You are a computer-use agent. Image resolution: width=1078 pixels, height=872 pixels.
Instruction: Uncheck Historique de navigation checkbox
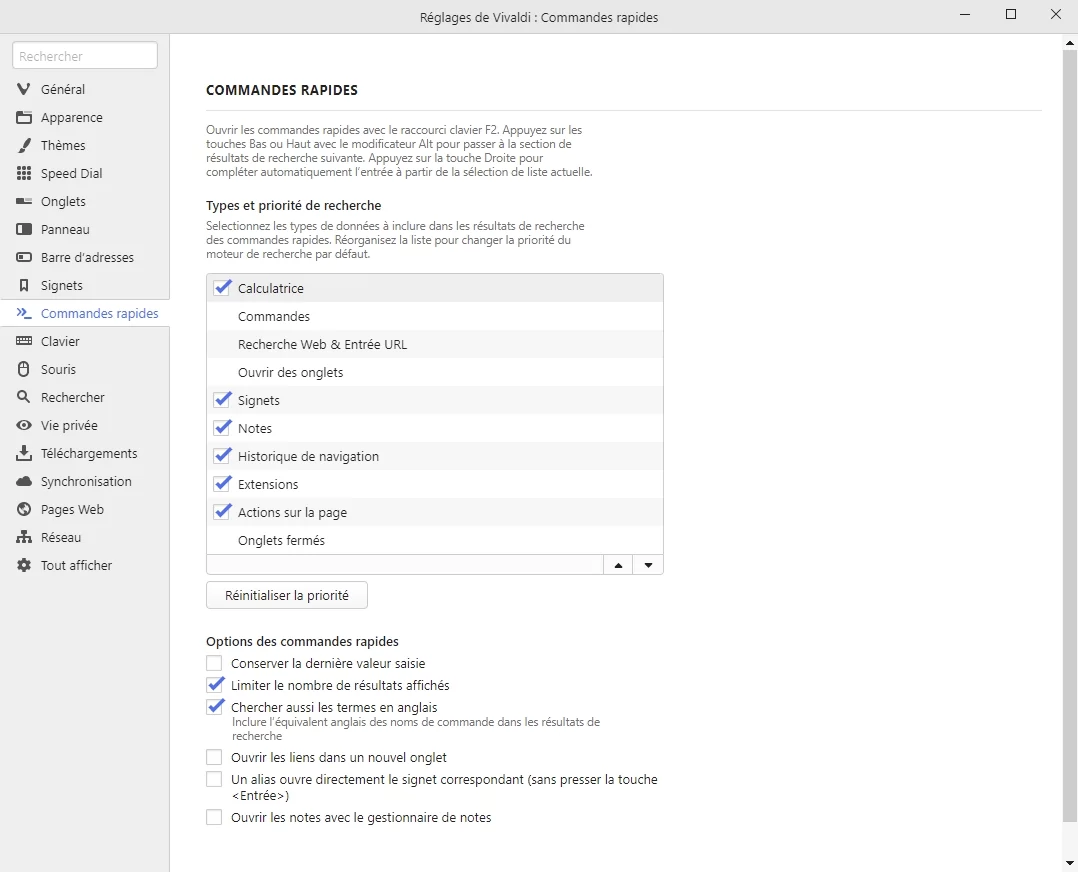click(x=222, y=455)
